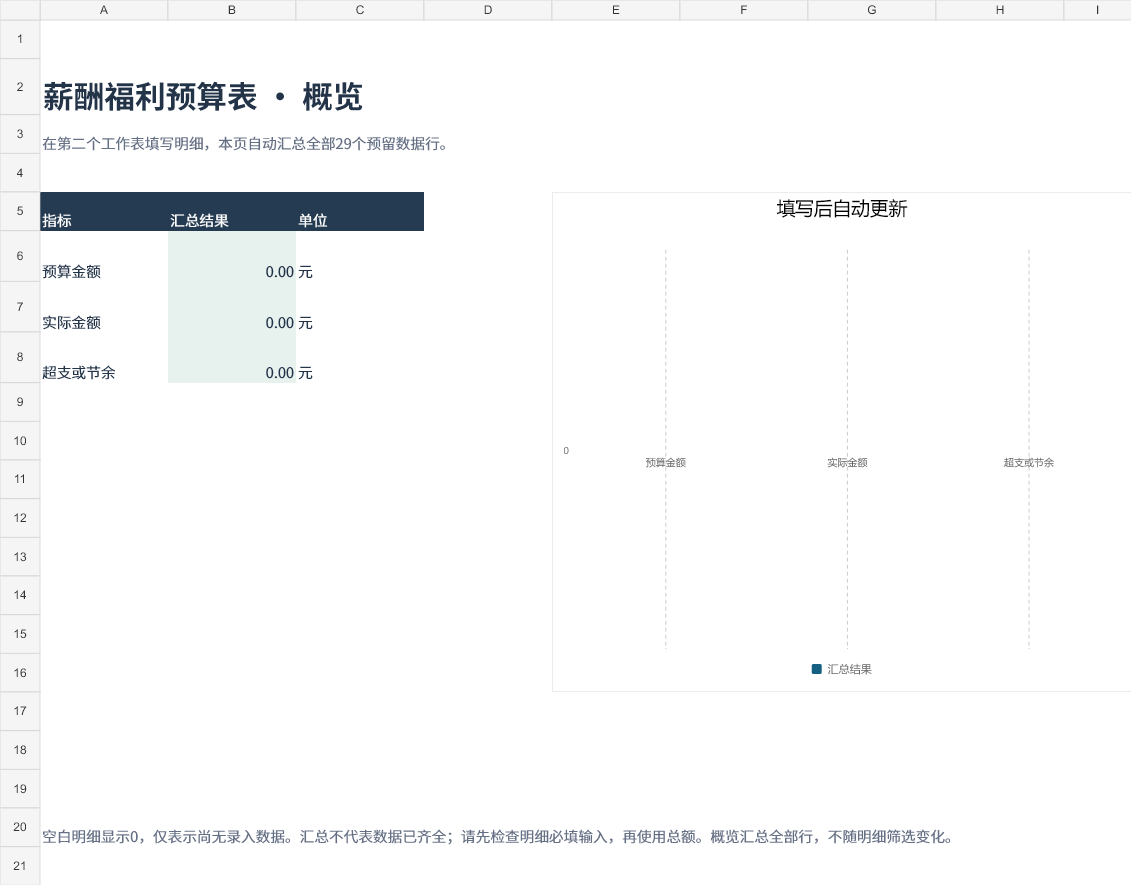The width and height of the screenshot is (1131, 885).
Task: Select the 0.00 value for 超支或节余
Action: pos(232,357)
